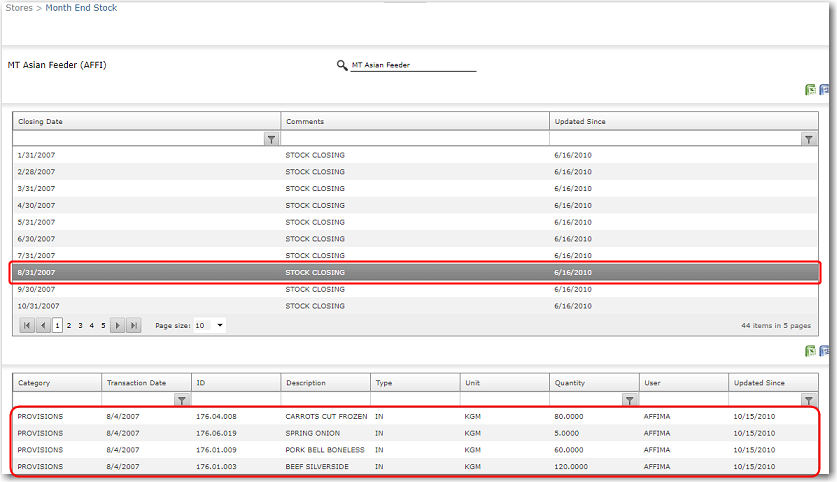The height and width of the screenshot is (482, 837).
Task: Jump to last page in pager
Action: click(134, 325)
